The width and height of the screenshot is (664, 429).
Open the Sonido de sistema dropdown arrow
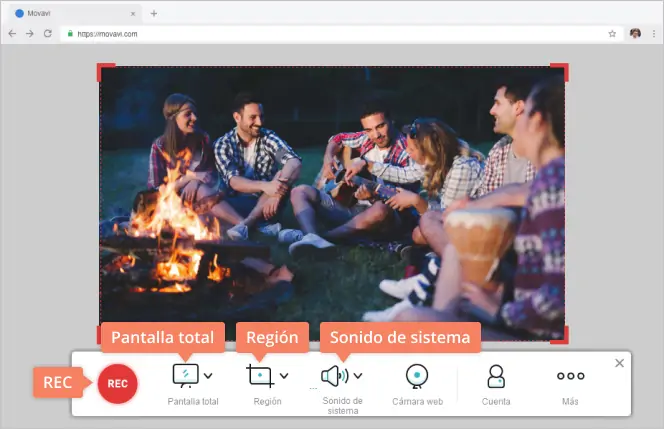[358, 376]
